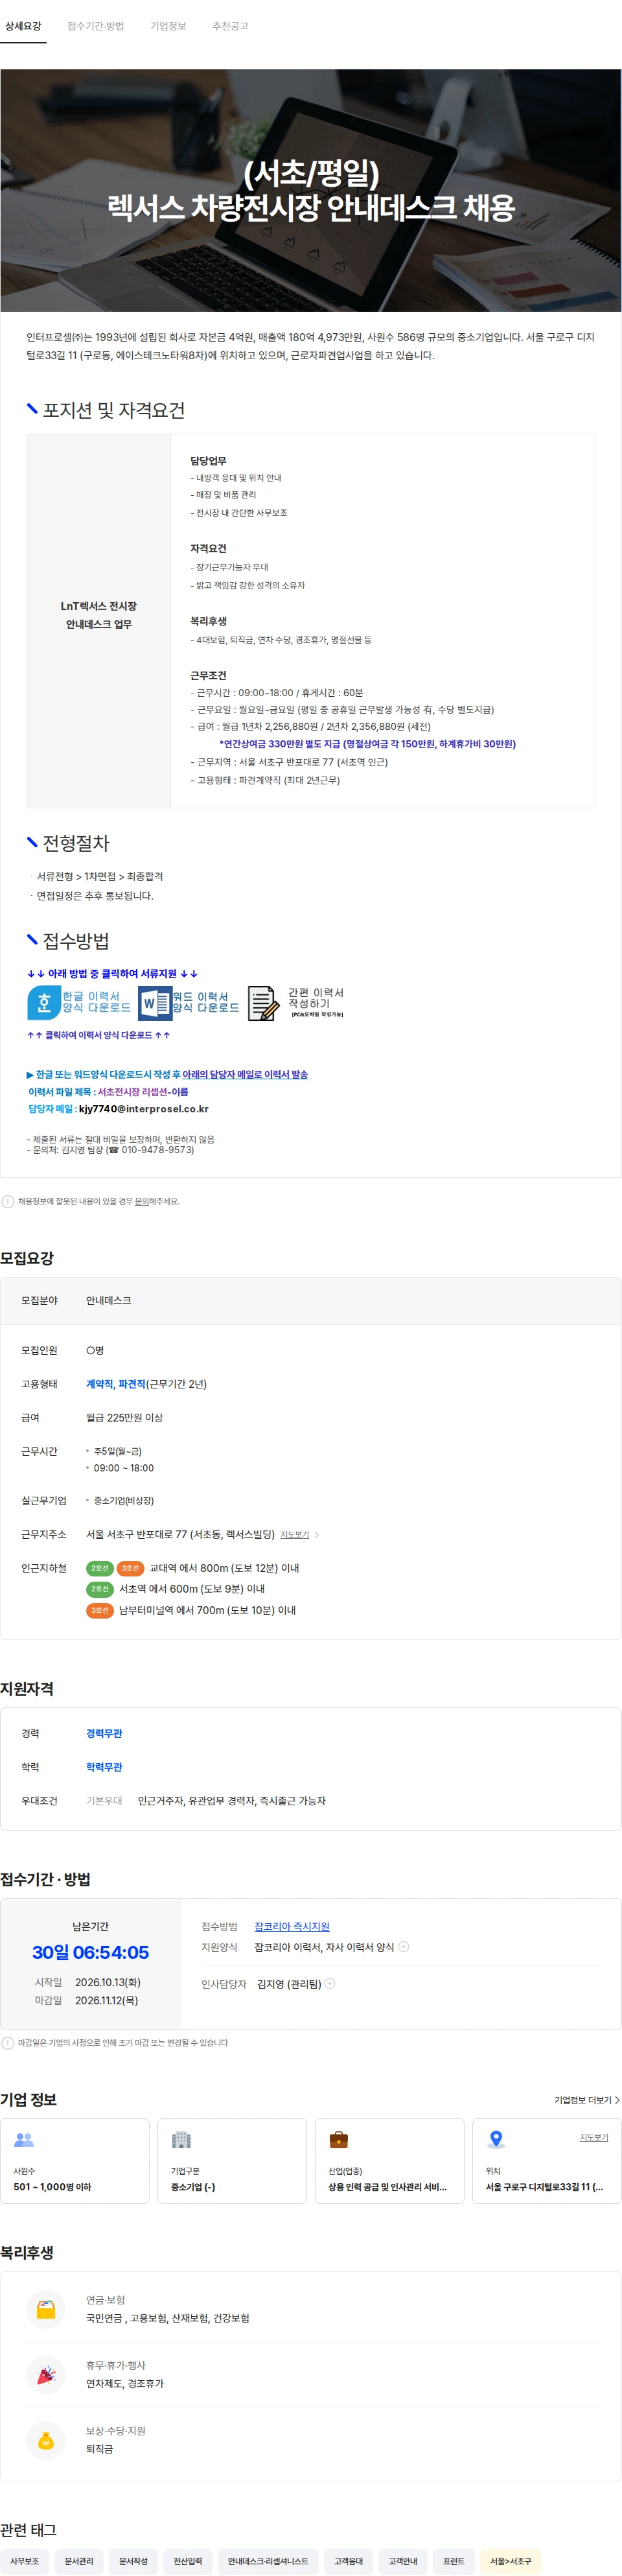
Task: Click the 서울 구로구 디지털로33길 11 address
Action: coord(544,2187)
